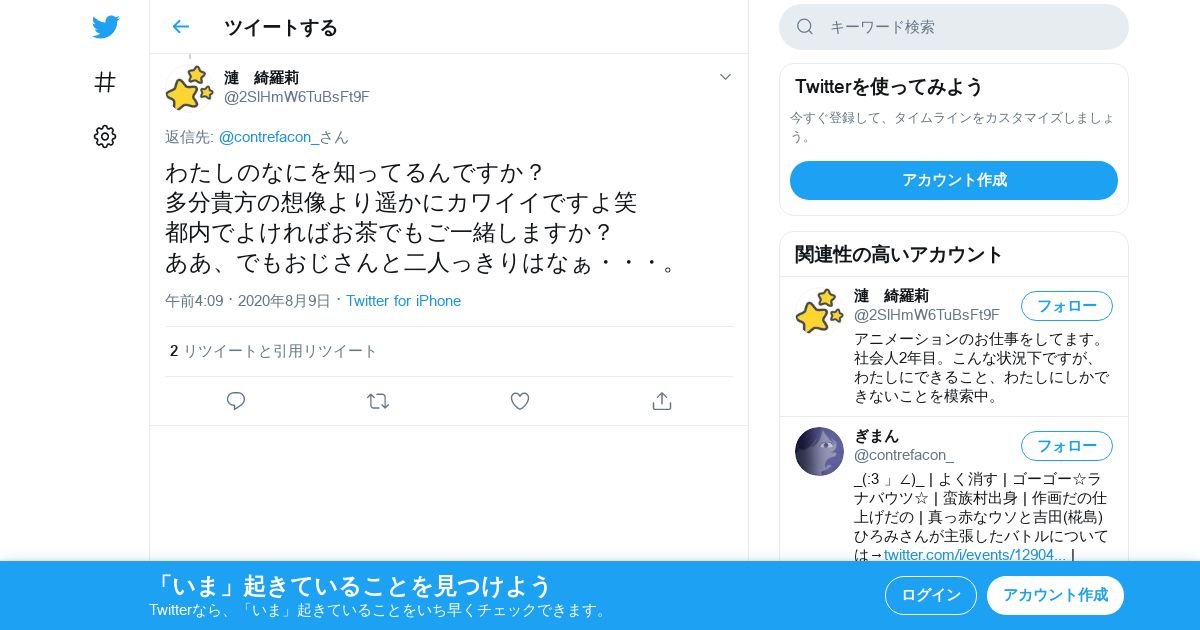Viewport: 1200px width, 630px height.
Task: Open the @contrefacon_ reply mention link
Action: [x=269, y=137]
